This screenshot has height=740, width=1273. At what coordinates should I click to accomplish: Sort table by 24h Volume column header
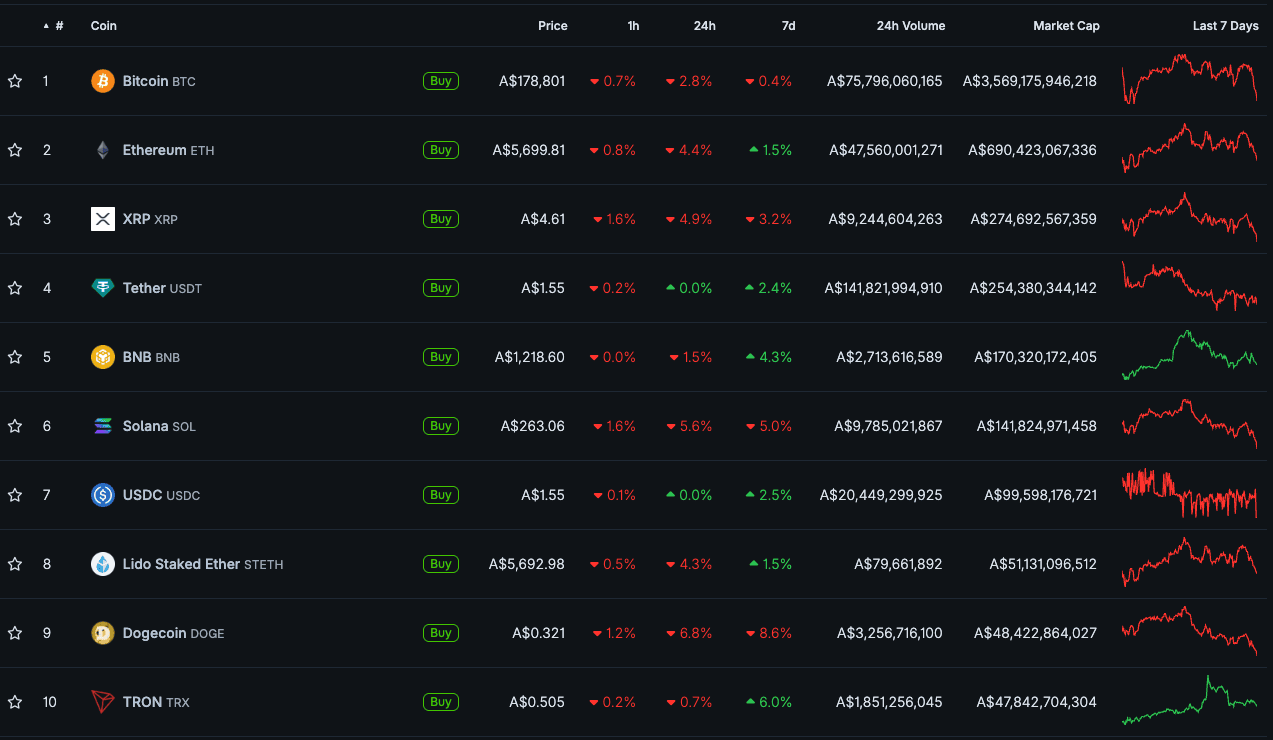(x=910, y=26)
